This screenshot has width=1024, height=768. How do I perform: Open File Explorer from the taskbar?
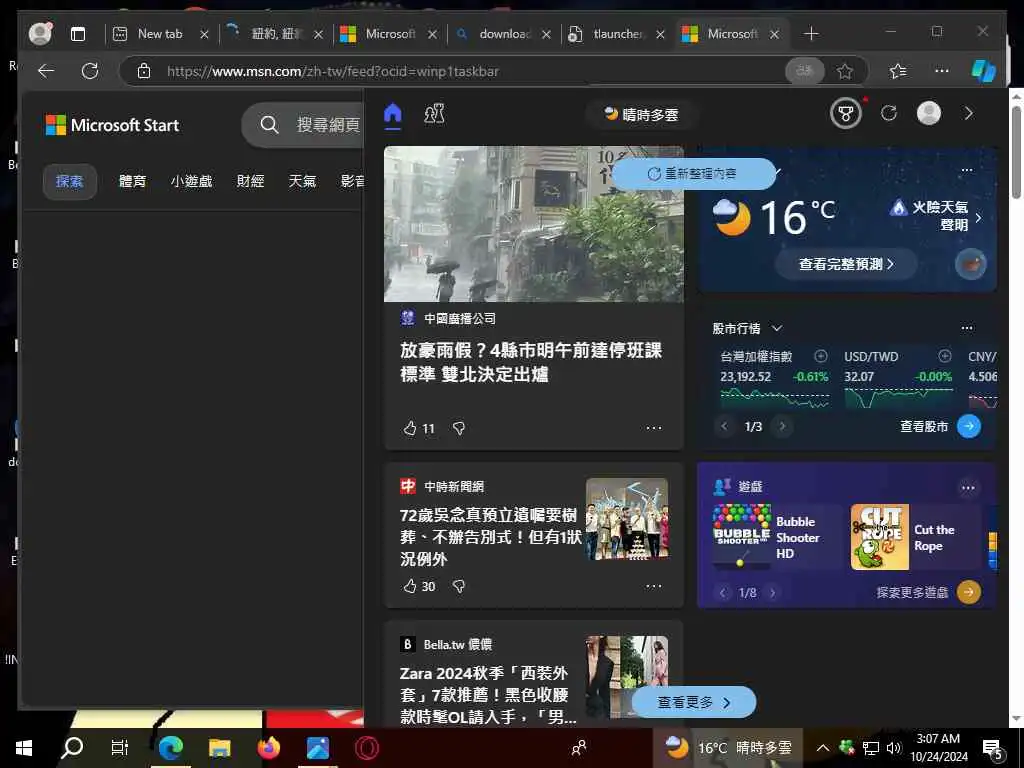pos(219,748)
